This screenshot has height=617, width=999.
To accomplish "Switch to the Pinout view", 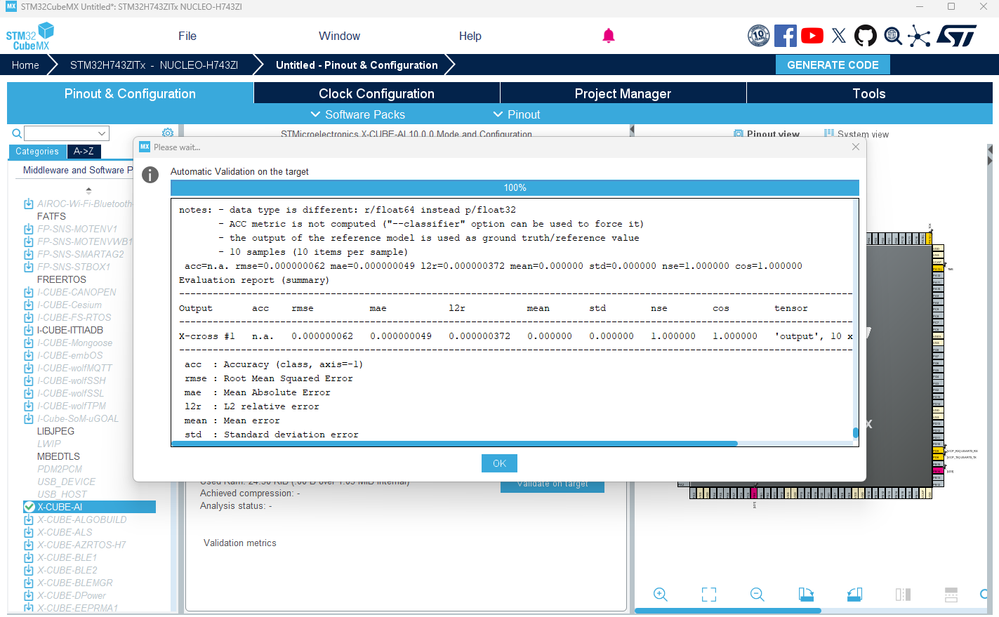I will coord(766,134).
